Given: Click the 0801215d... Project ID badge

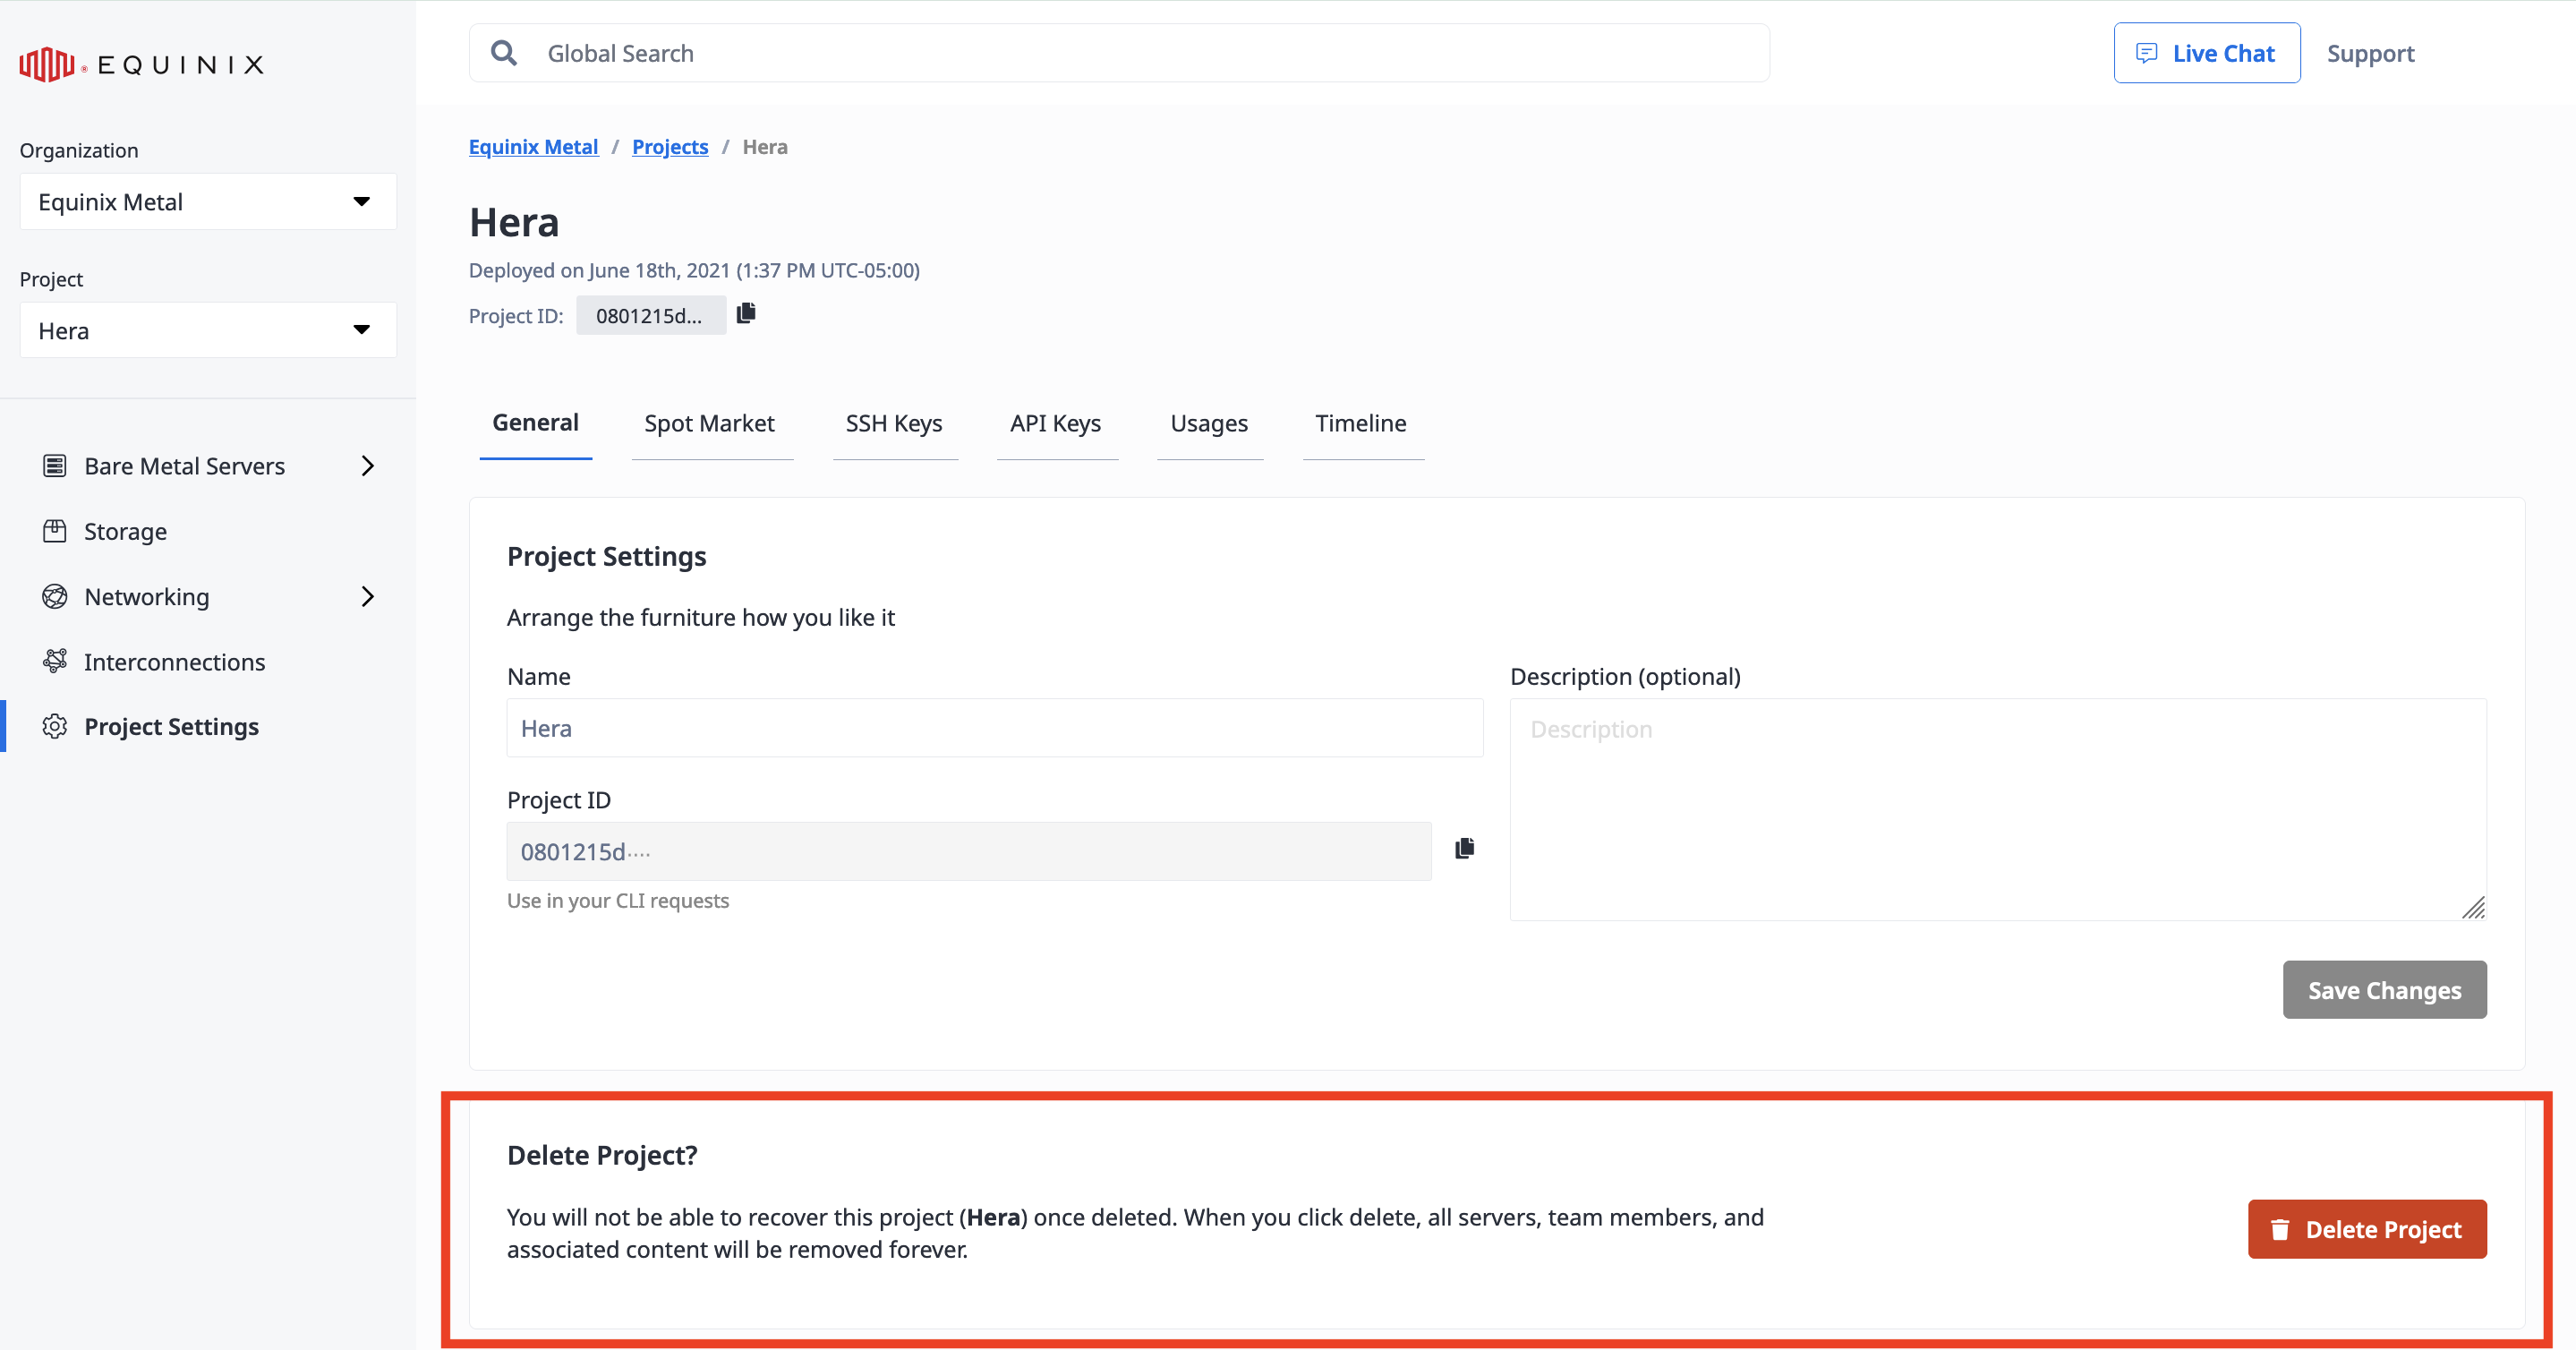Looking at the screenshot, I should click(651, 316).
